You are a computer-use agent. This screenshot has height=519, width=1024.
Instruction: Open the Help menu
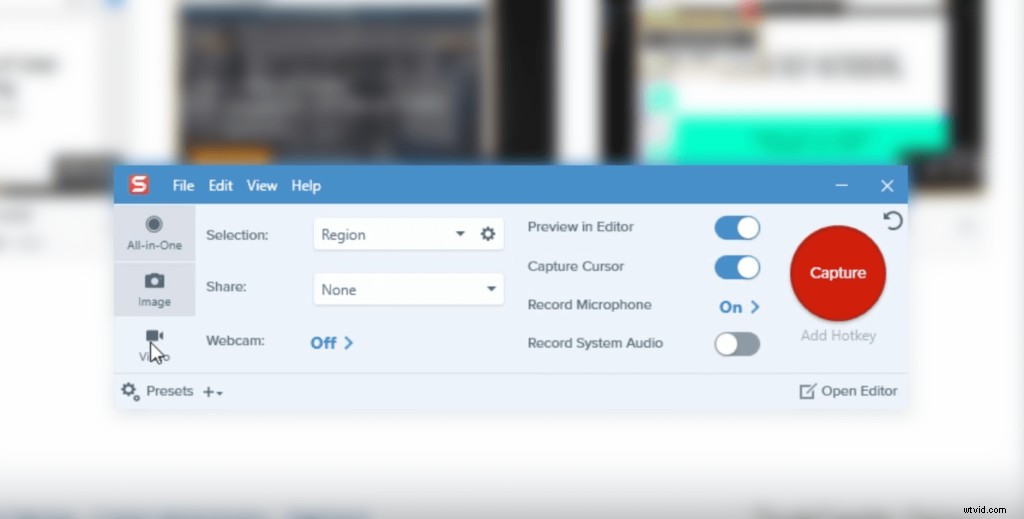(x=306, y=186)
